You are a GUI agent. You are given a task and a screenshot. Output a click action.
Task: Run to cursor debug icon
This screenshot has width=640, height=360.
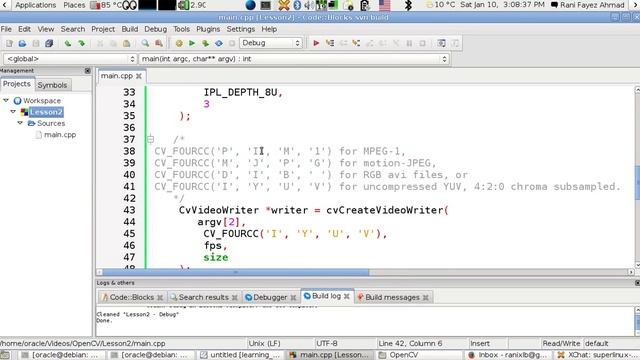coord(329,43)
